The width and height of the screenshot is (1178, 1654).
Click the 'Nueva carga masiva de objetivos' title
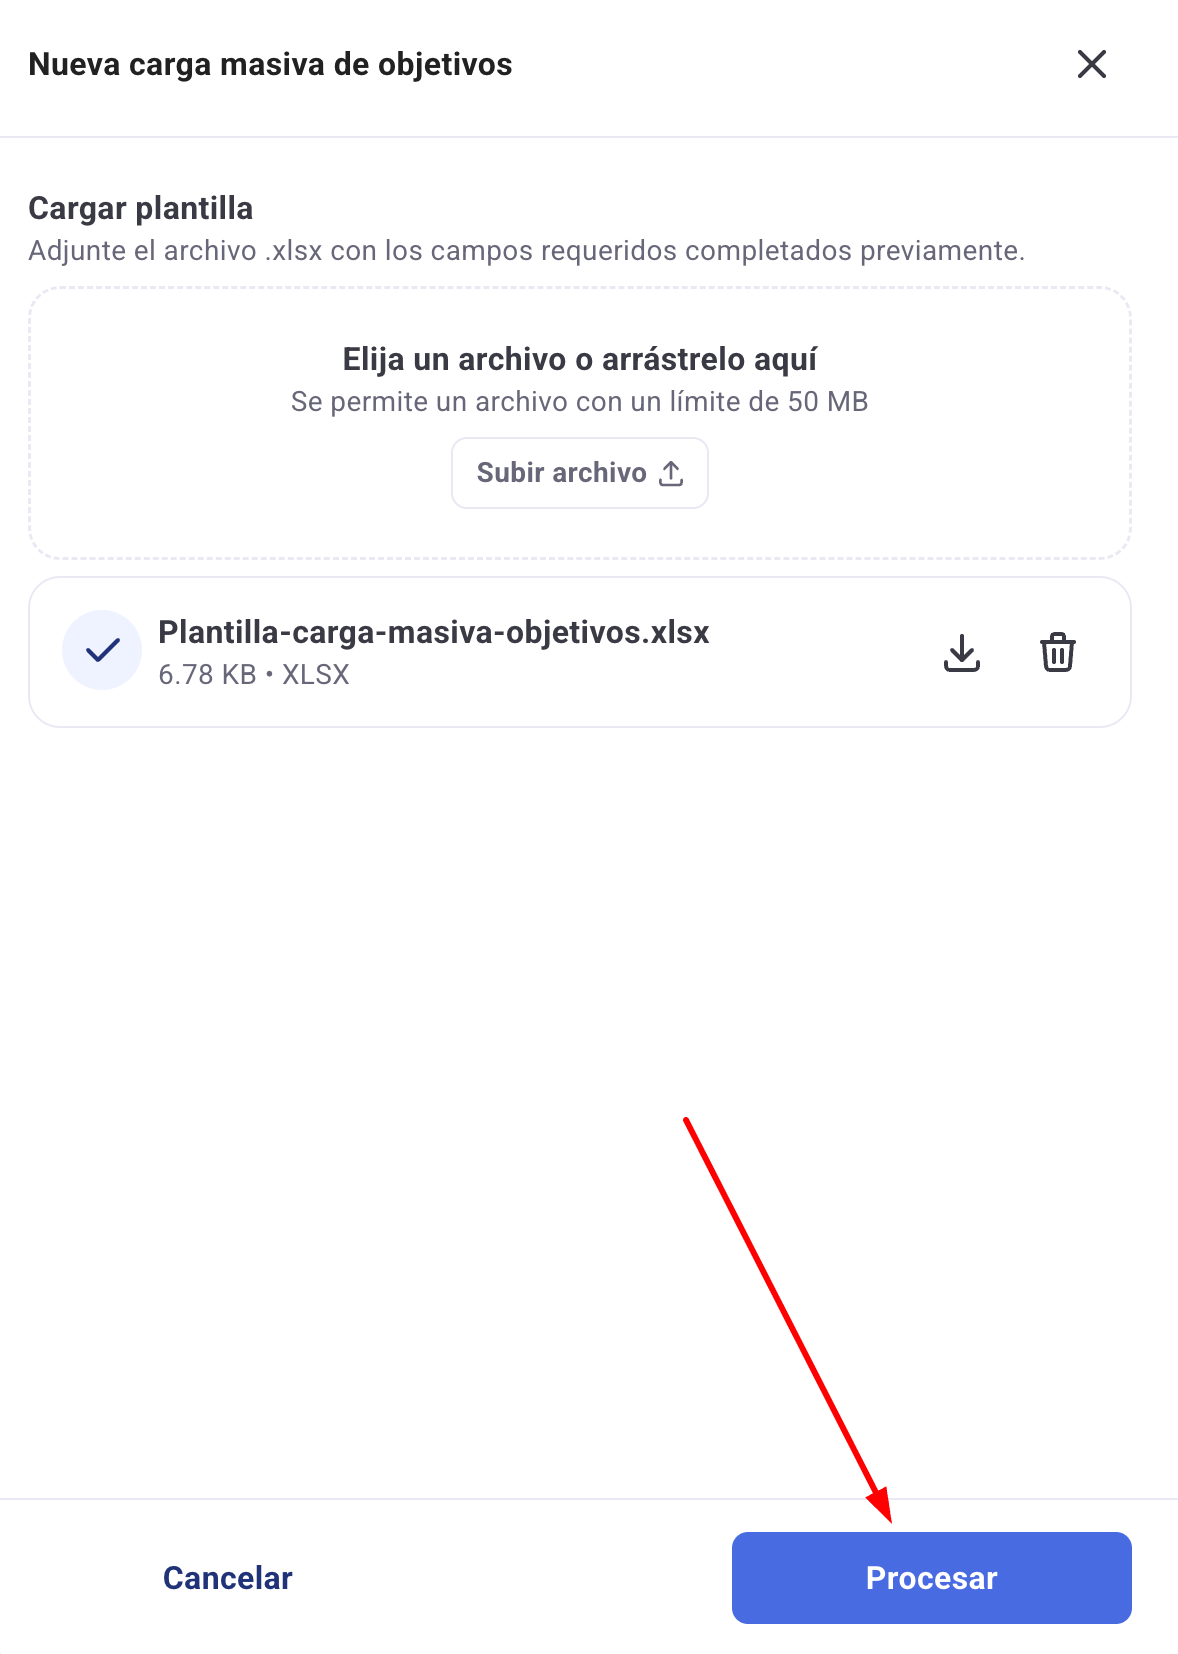click(270, 64)
